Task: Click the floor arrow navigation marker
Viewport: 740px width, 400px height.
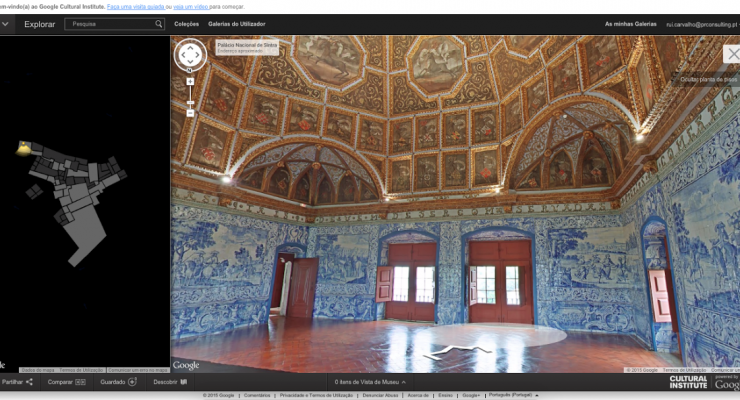Action: pos(457,351)
